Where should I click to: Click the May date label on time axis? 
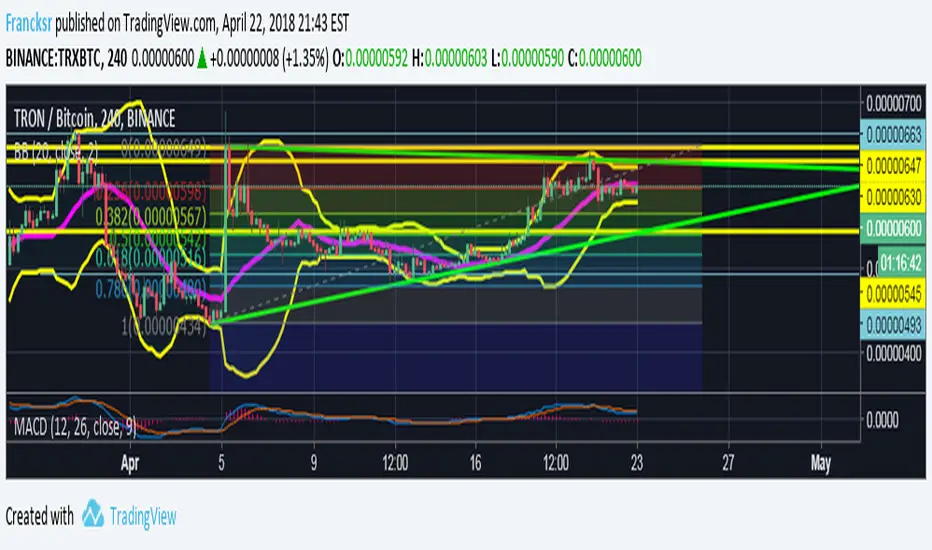click(x=820, y=463)
